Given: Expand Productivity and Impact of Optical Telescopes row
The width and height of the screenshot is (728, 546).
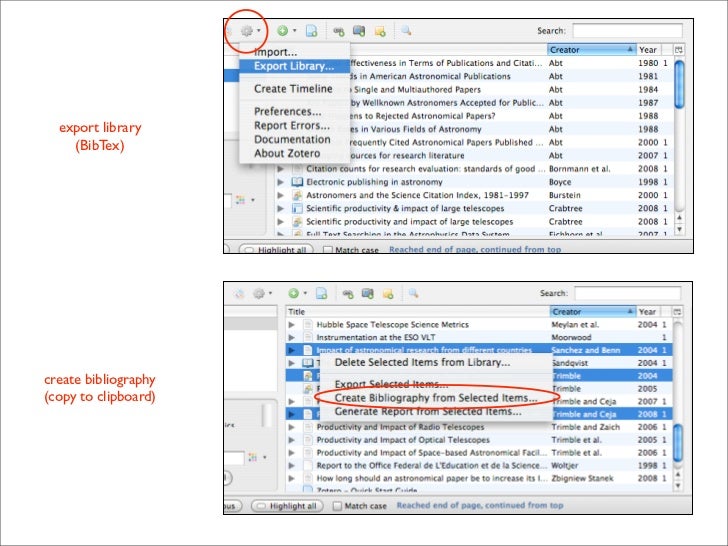Looking at the screenshot, I should [292, 440].
